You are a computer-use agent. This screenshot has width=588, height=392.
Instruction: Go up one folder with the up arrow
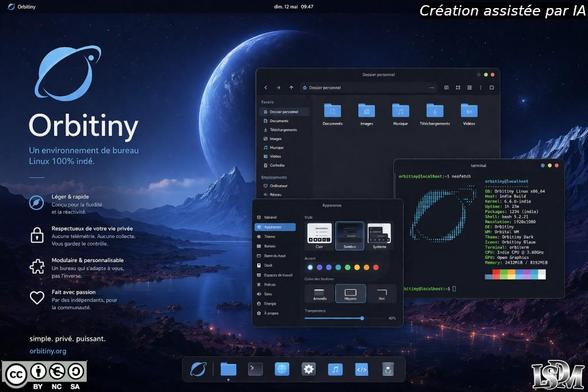[291, 87]
